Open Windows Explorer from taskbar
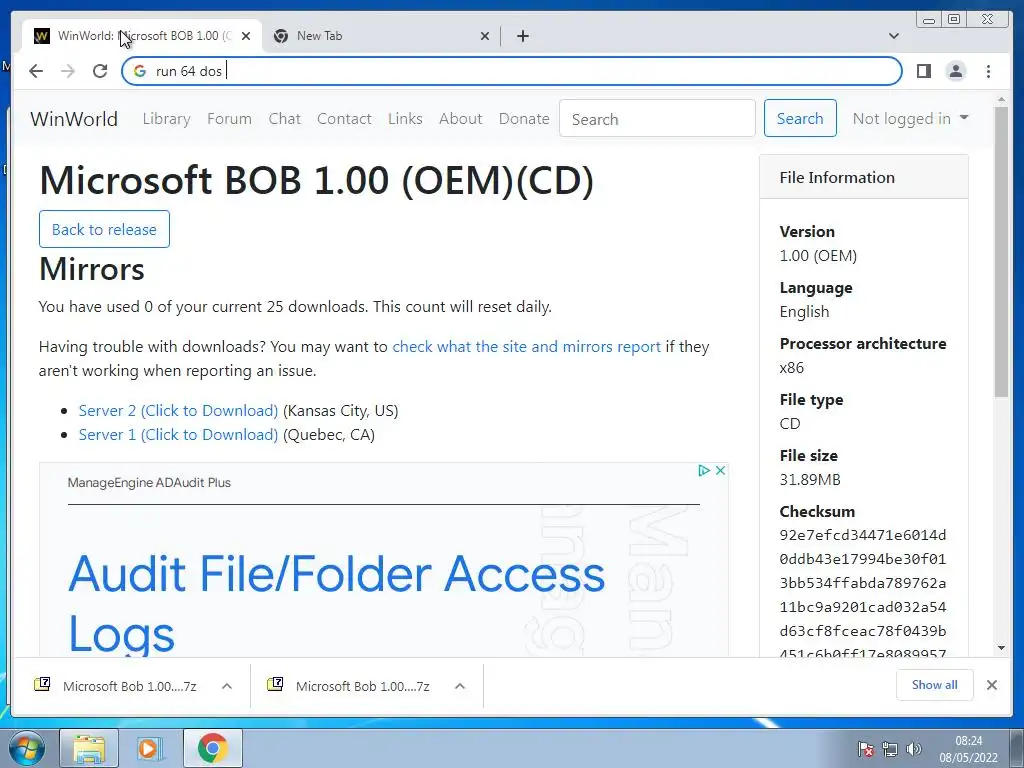This screenshot has height=768, width=1024. point(89,748)
